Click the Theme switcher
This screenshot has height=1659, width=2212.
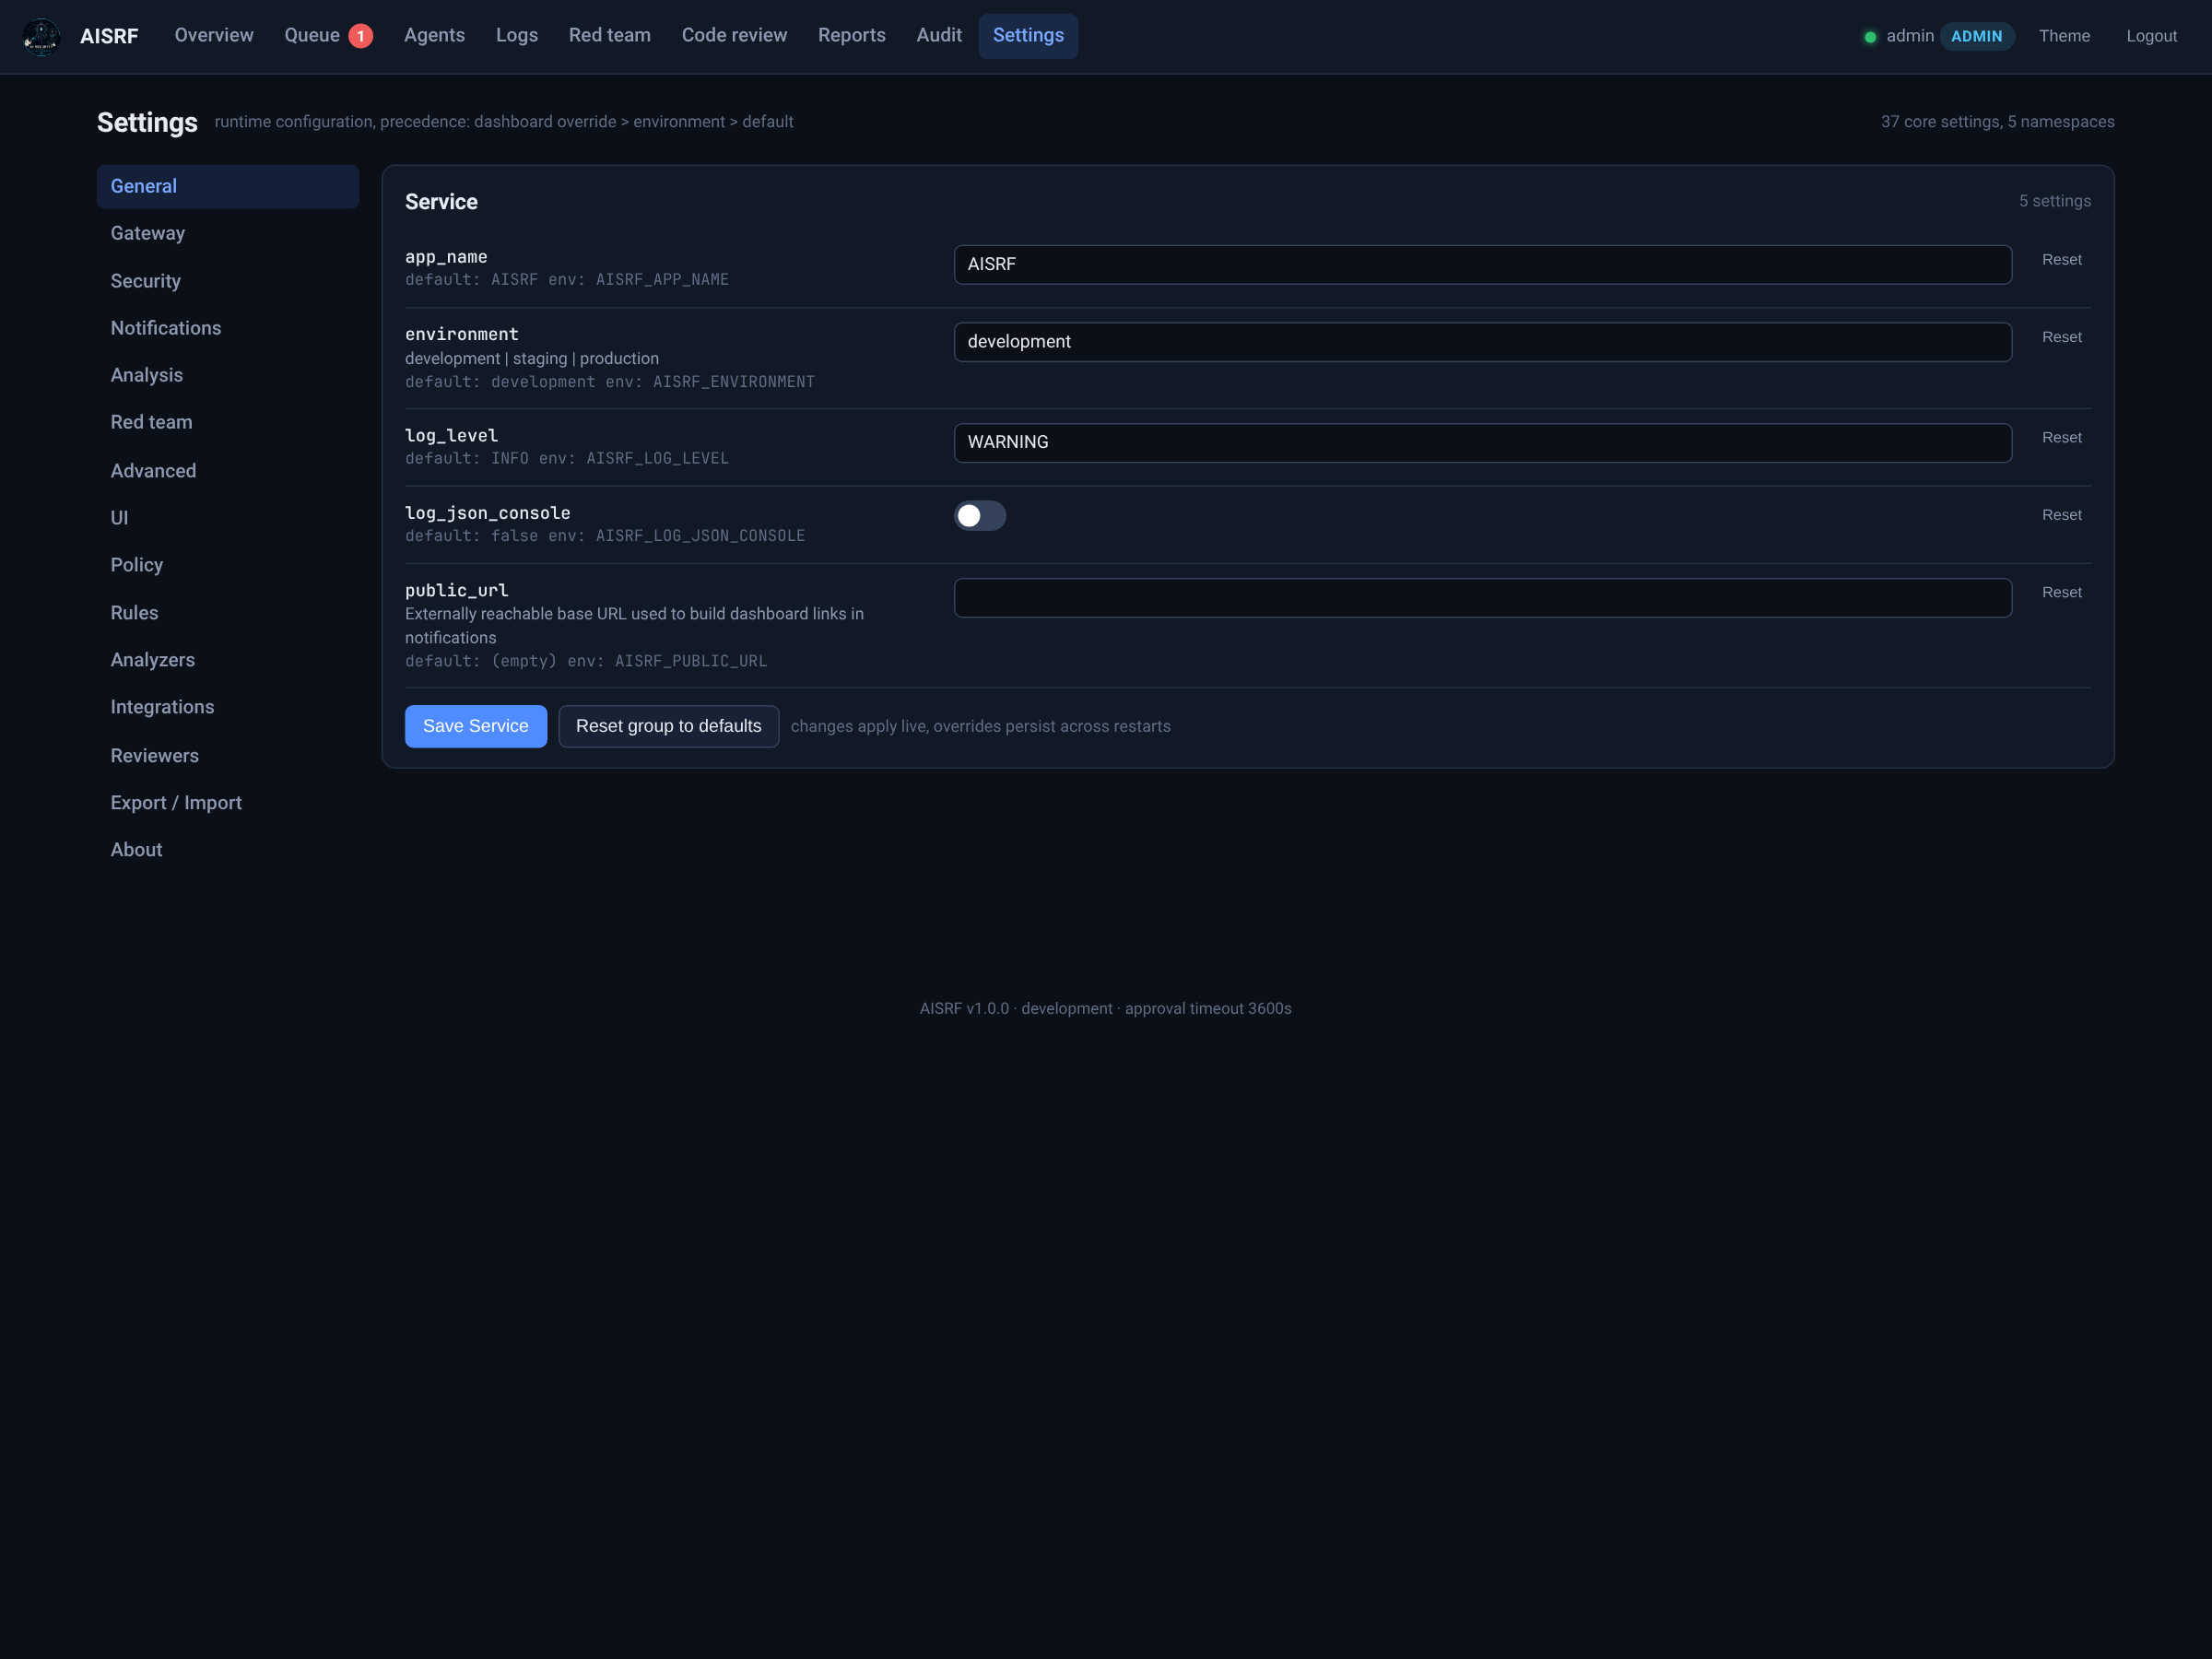2064,36
